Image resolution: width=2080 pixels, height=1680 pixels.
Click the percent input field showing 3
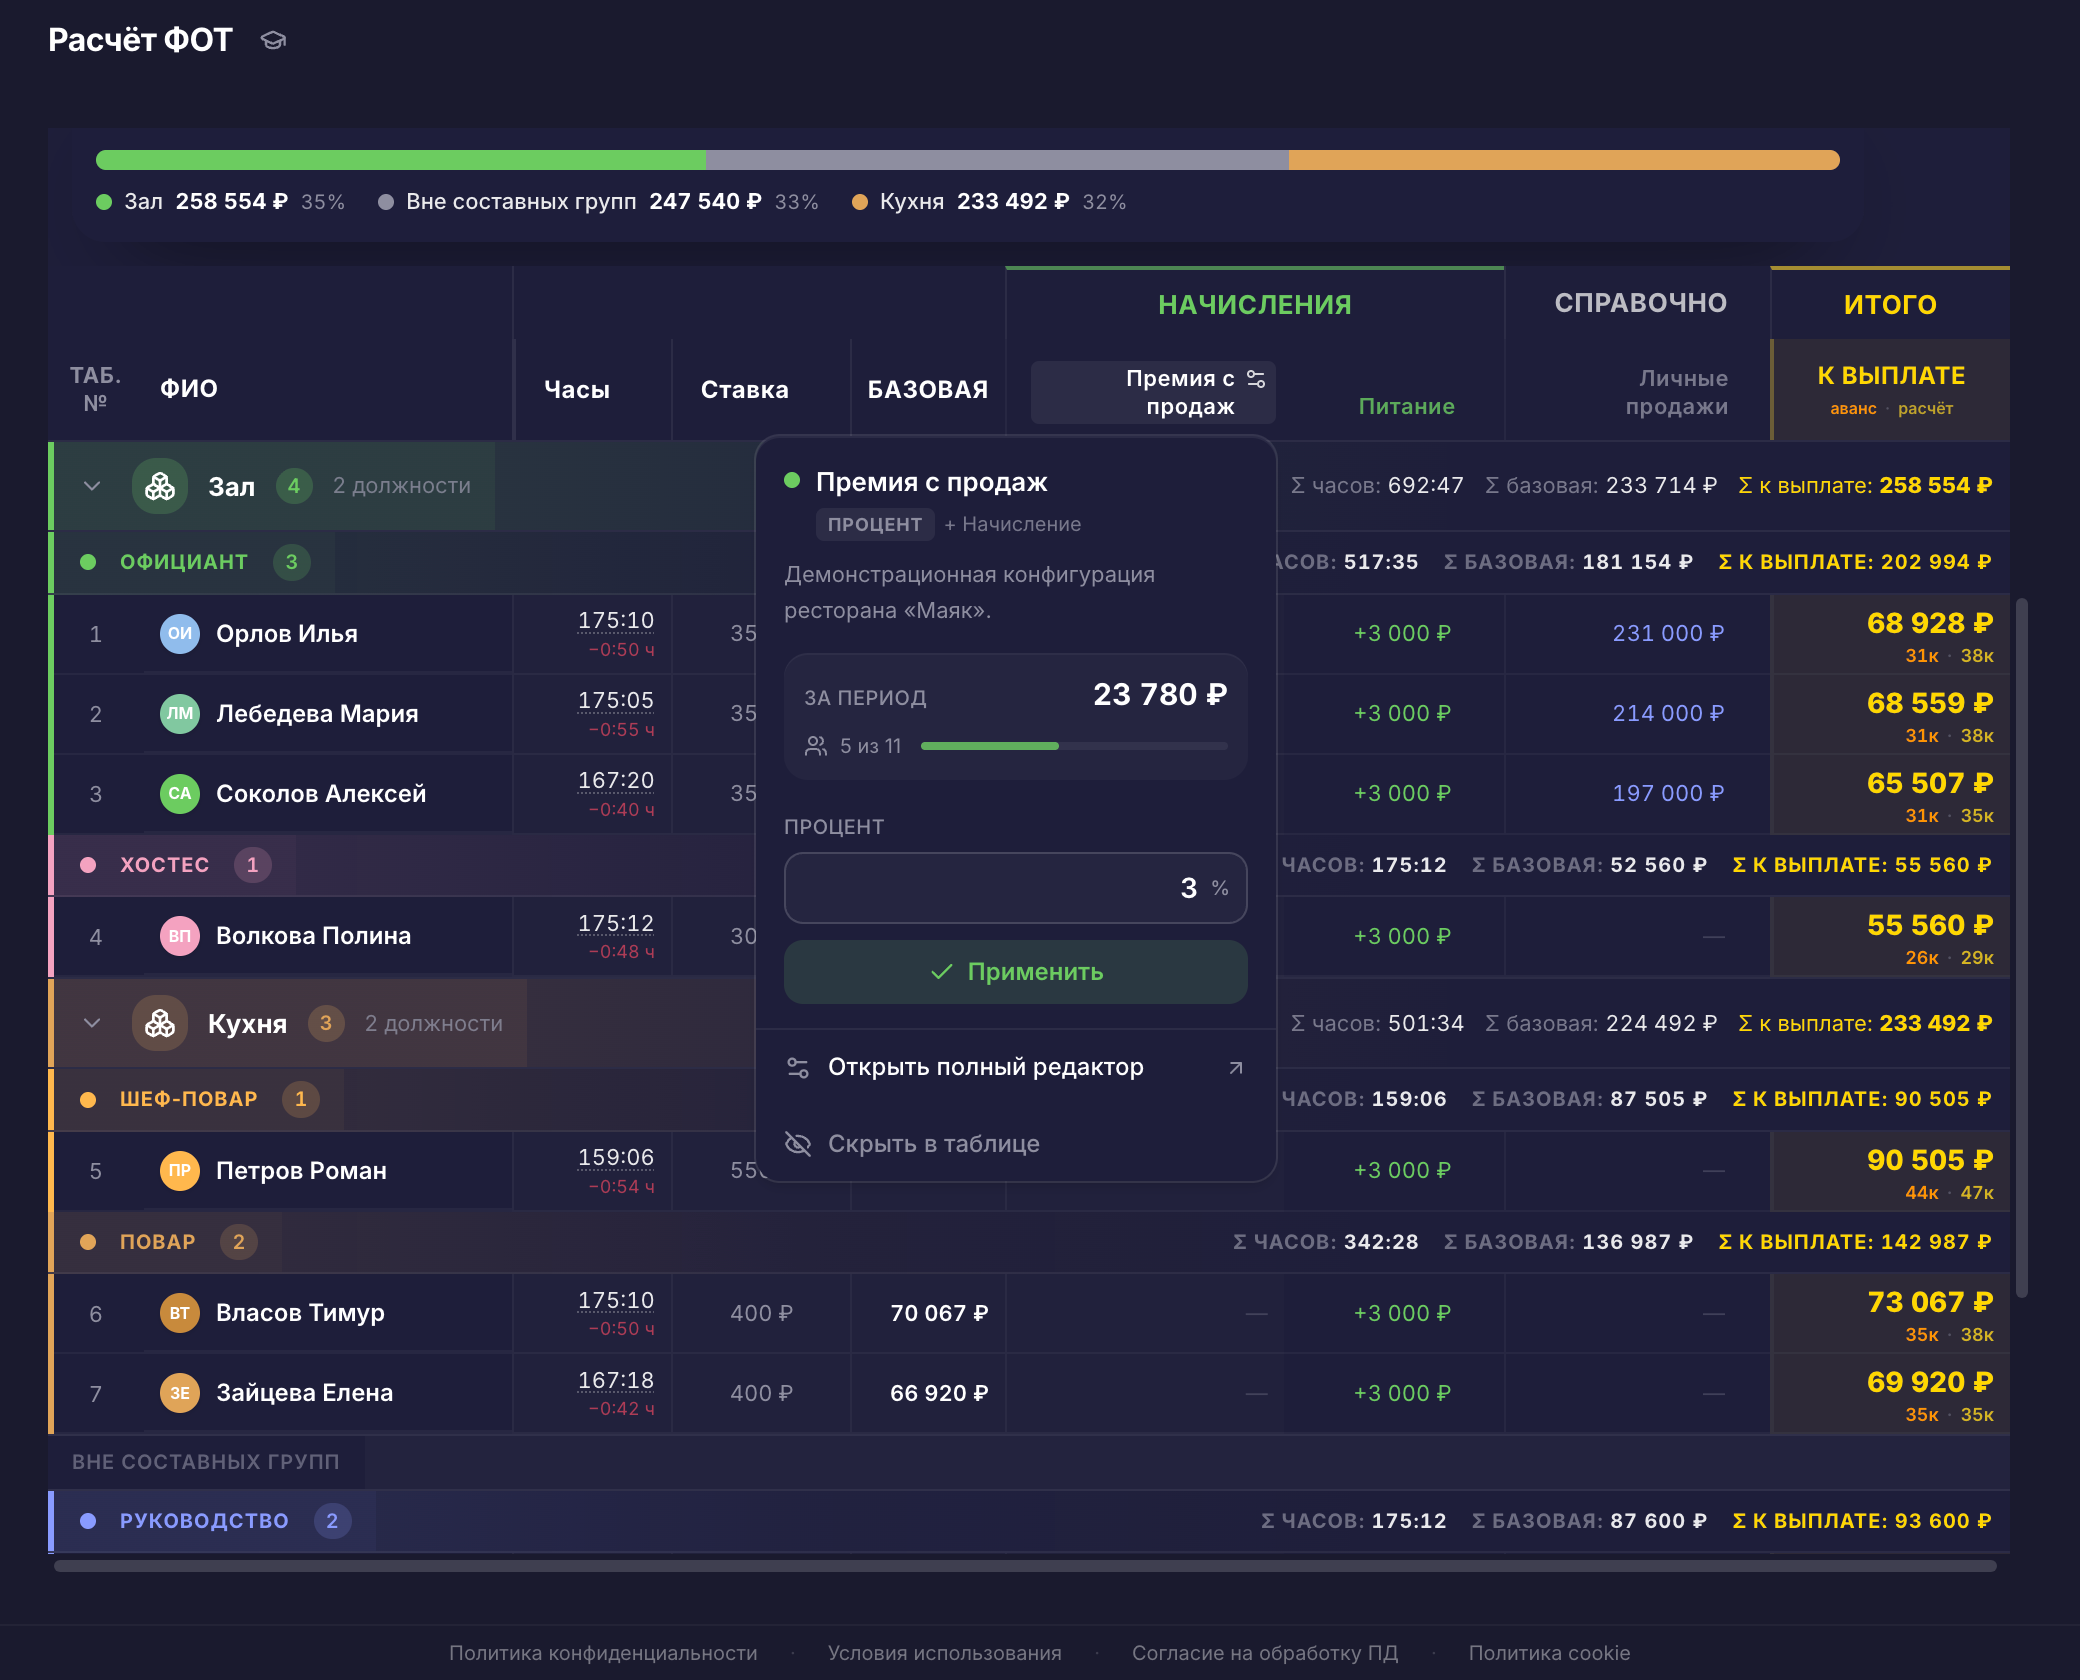point(1016,888)
